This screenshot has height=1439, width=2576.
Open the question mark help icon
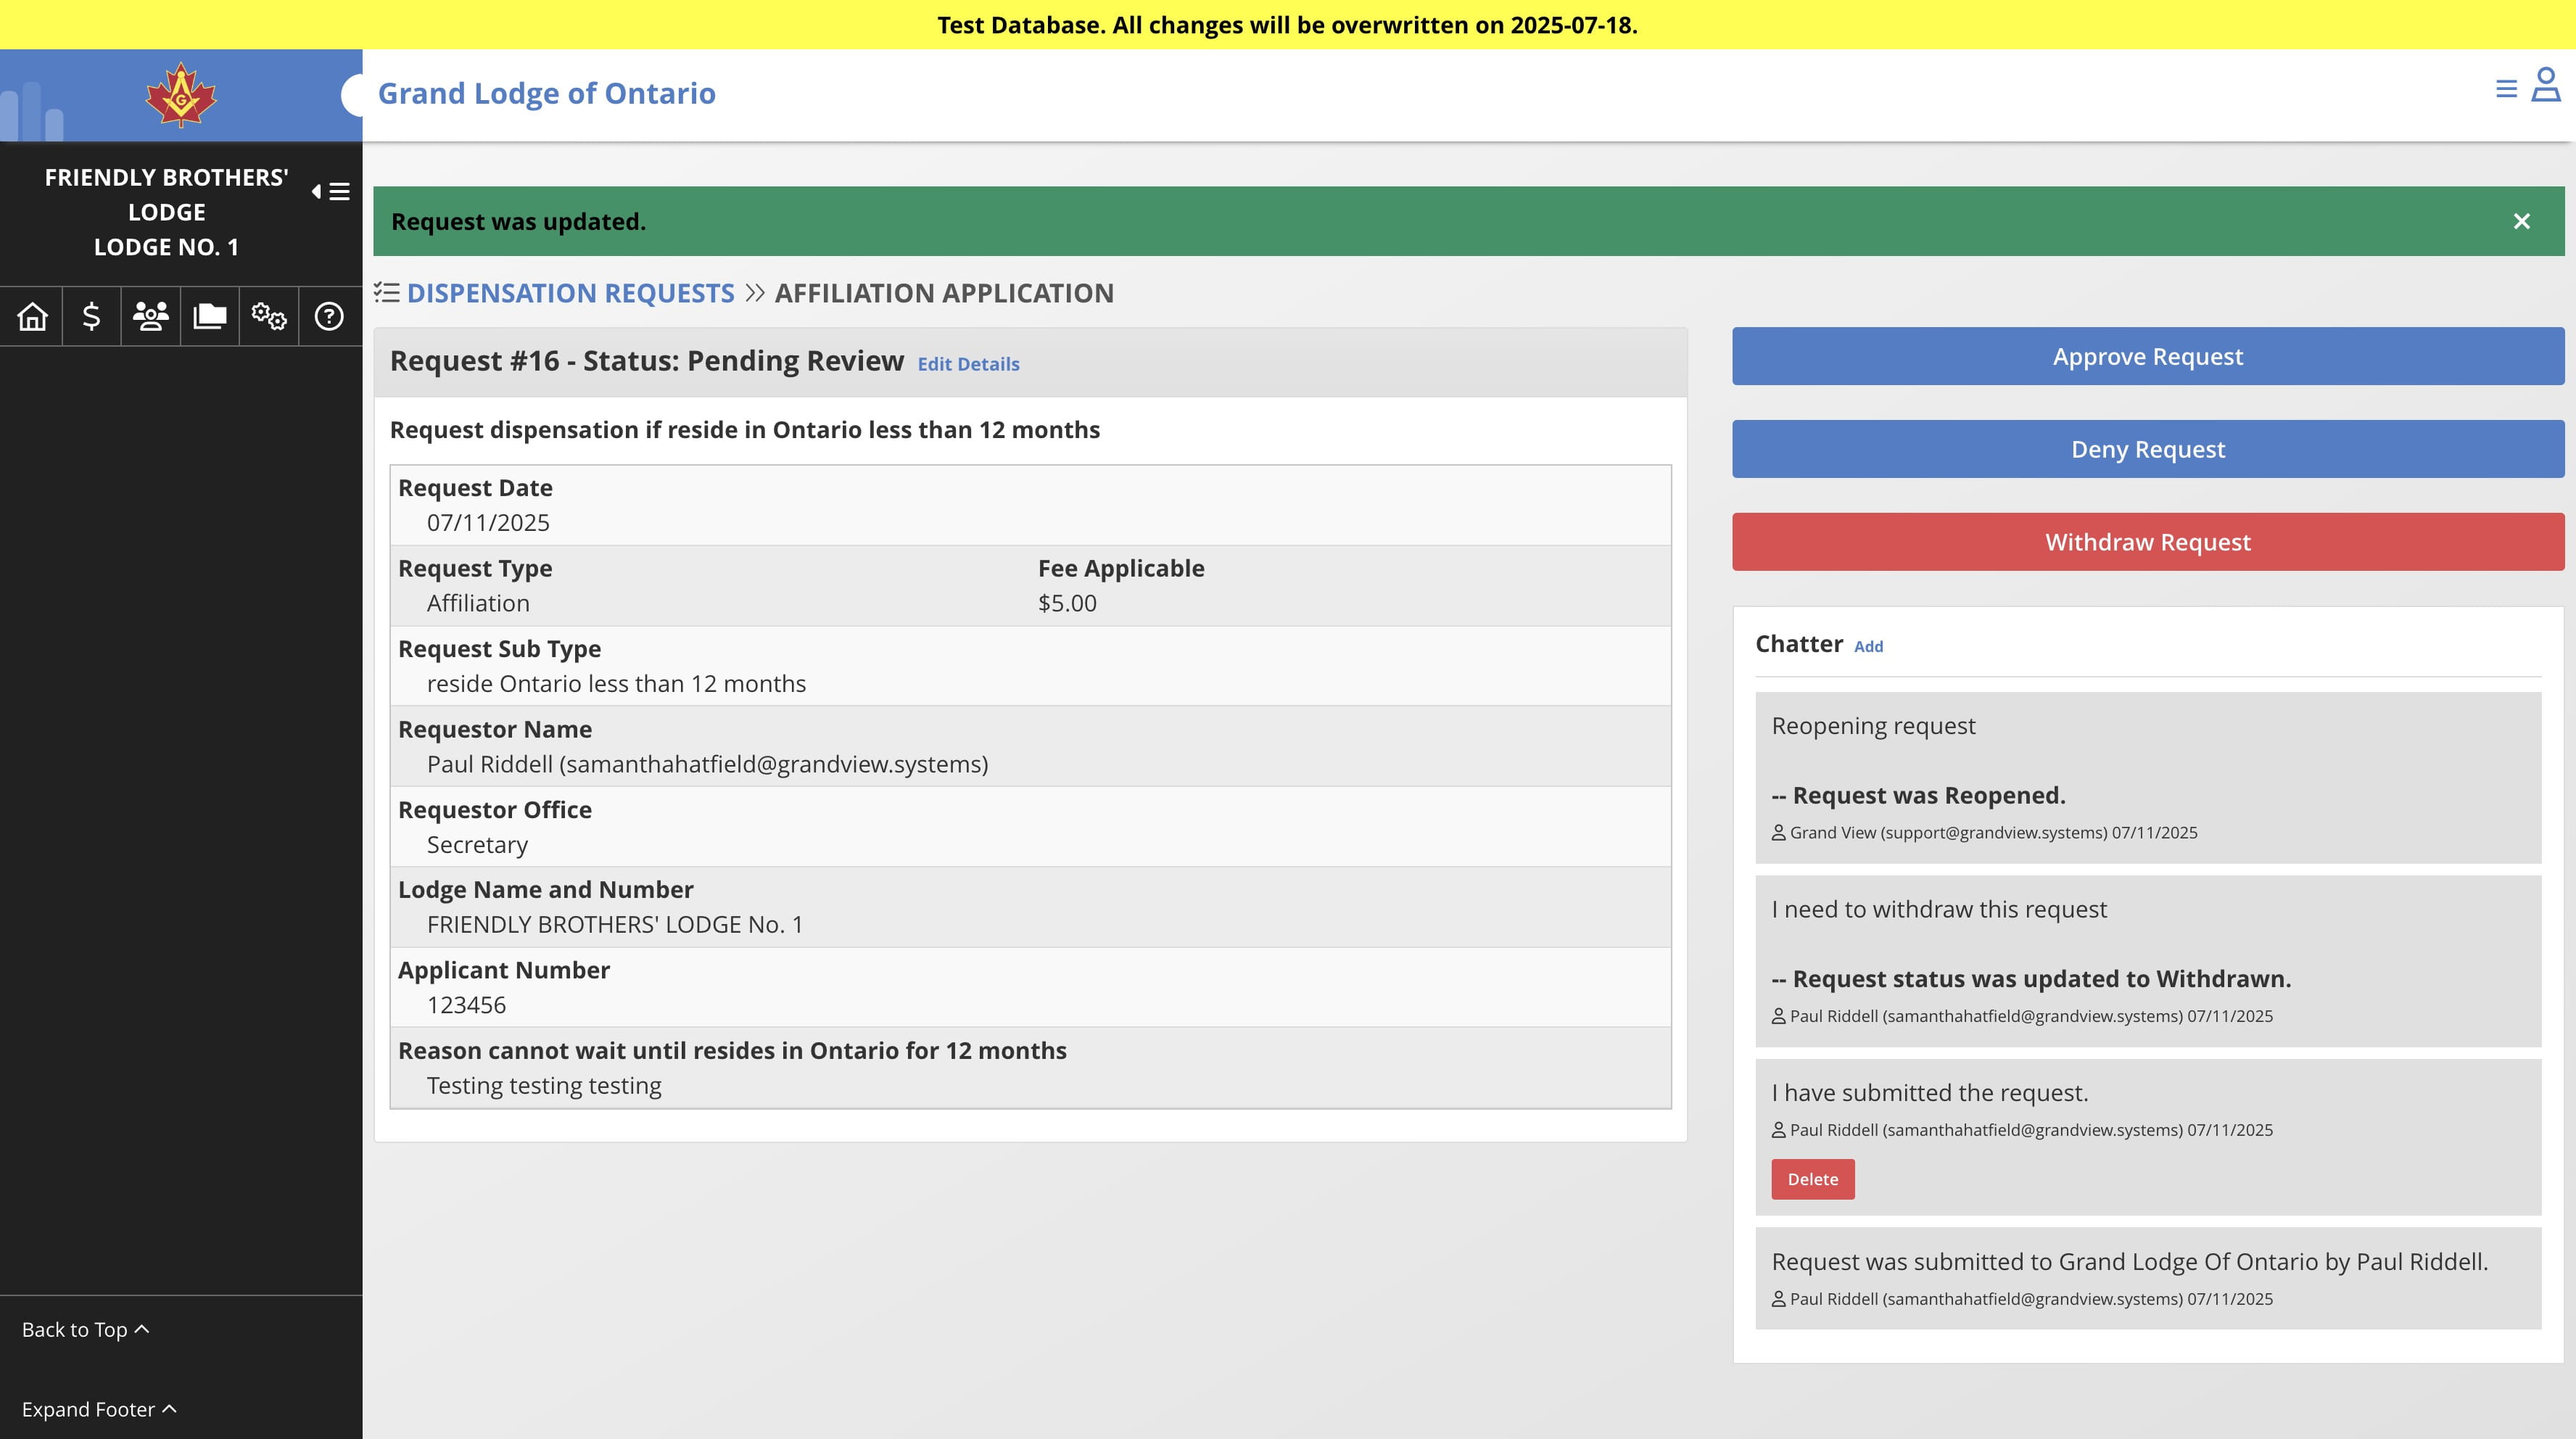pyautogui.click(x=329, y=316)
